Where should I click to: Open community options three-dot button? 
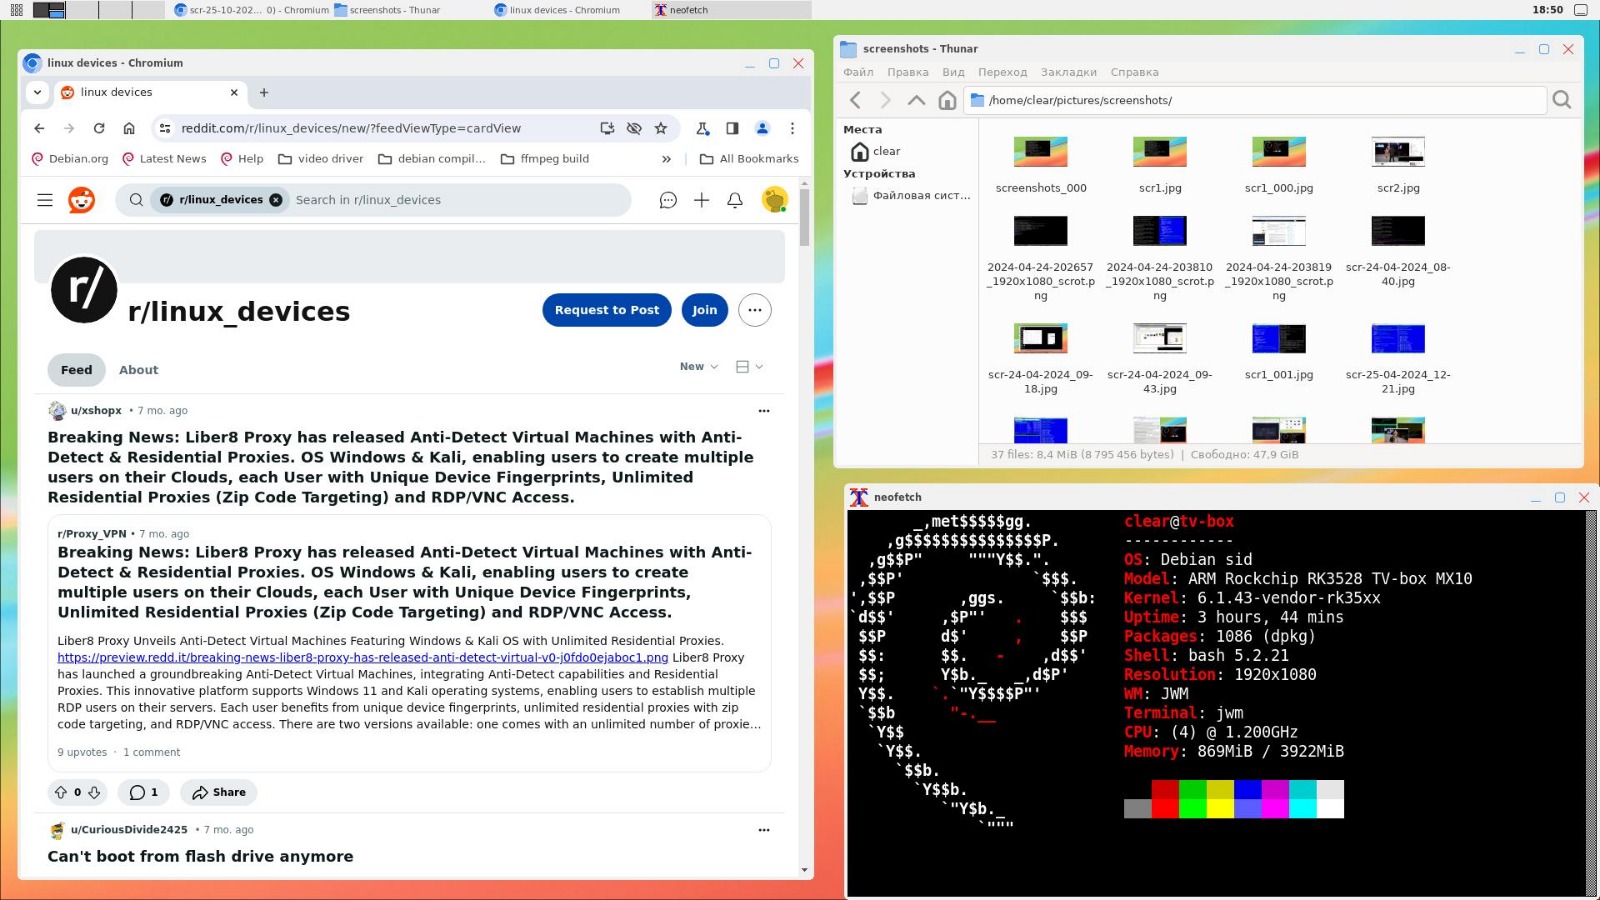pos(755,310)
